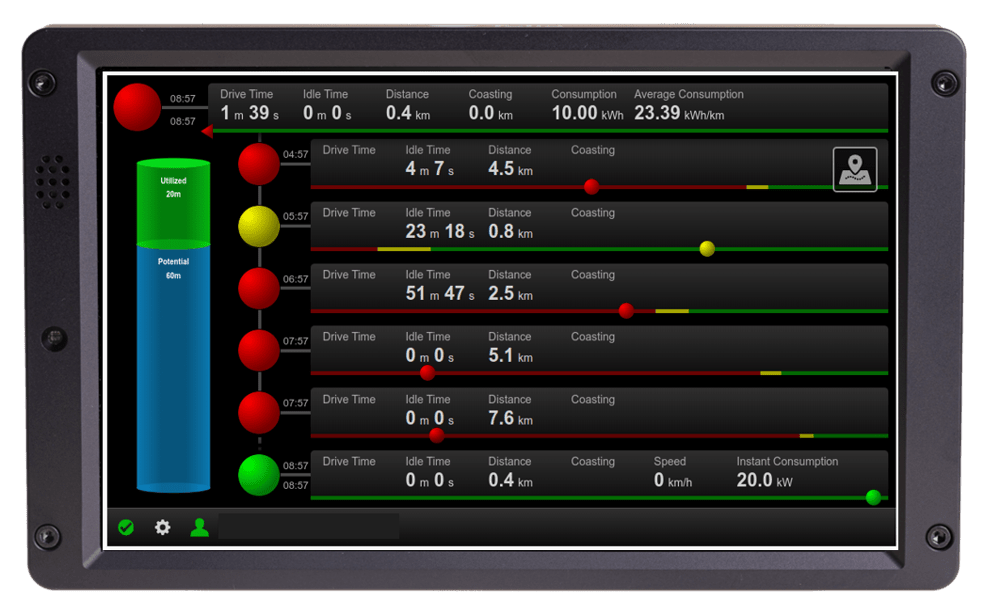Click the large red summary status light

pos(138,107)
